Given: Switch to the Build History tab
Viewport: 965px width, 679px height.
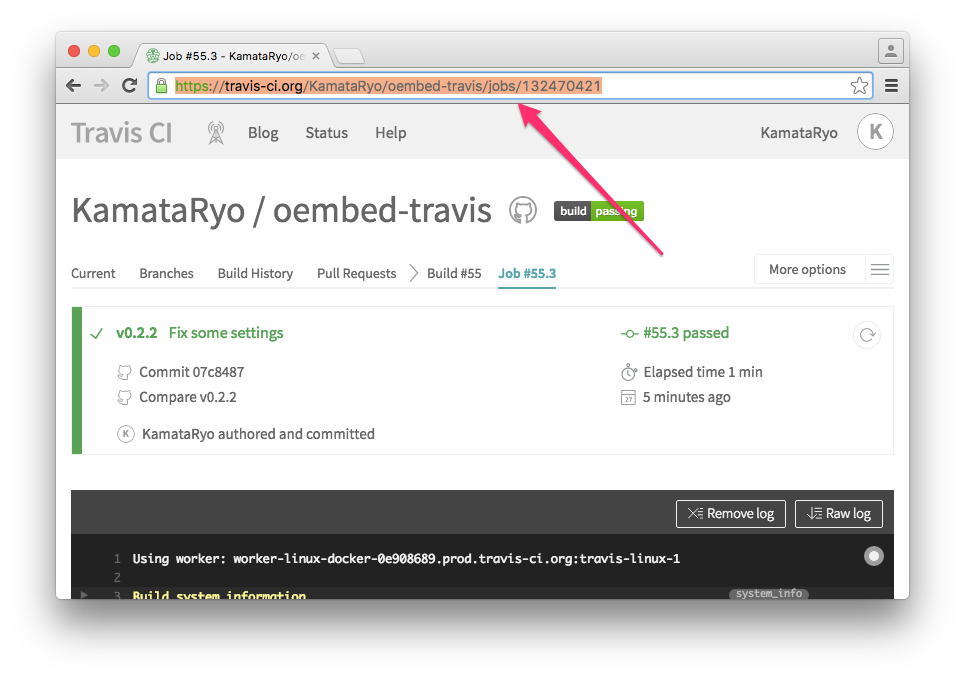Looking at the screenshot, I should tap(255, 273).
